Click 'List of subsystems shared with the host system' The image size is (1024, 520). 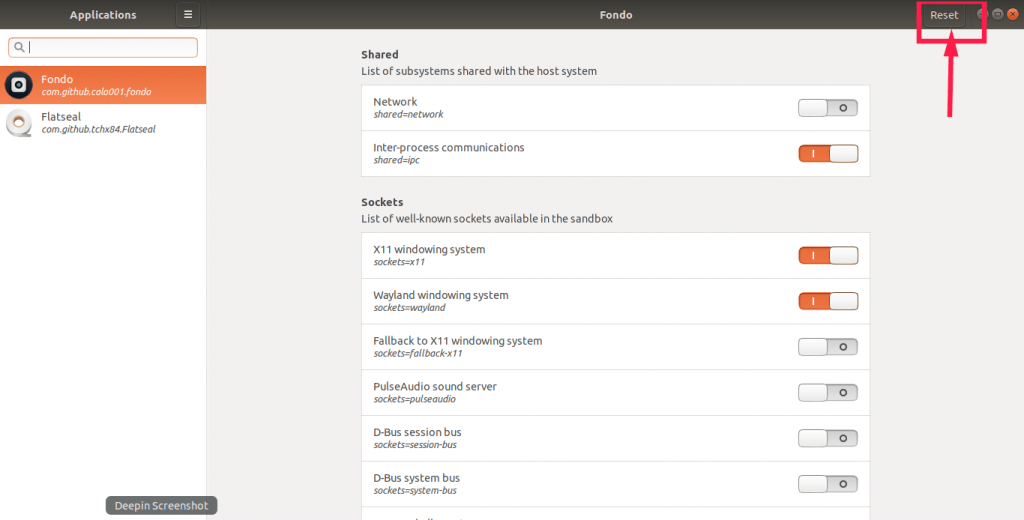pos(479,71)
